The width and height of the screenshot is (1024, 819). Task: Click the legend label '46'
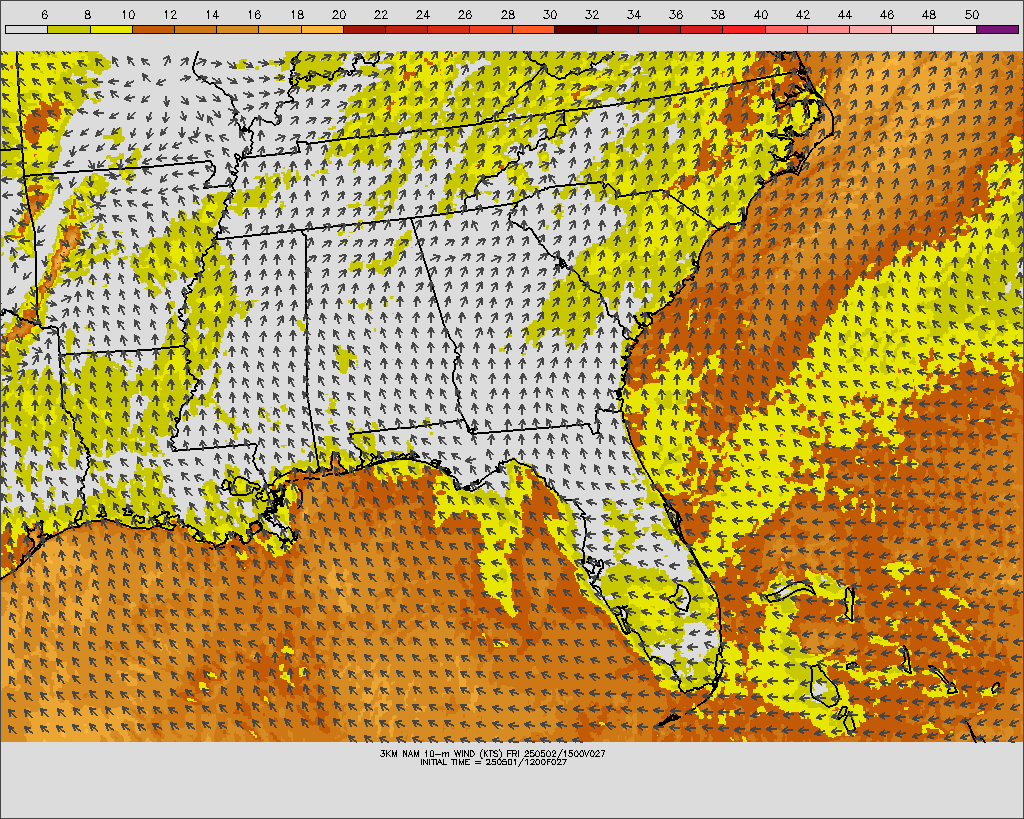point(887,14)
